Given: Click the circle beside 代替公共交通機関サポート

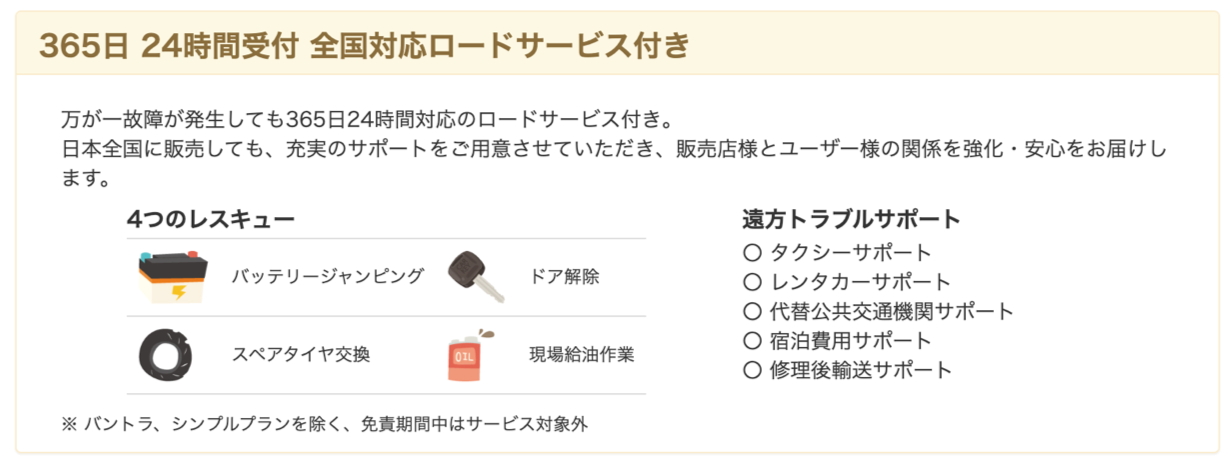Looking at the screenshot, I should (752, 311).
